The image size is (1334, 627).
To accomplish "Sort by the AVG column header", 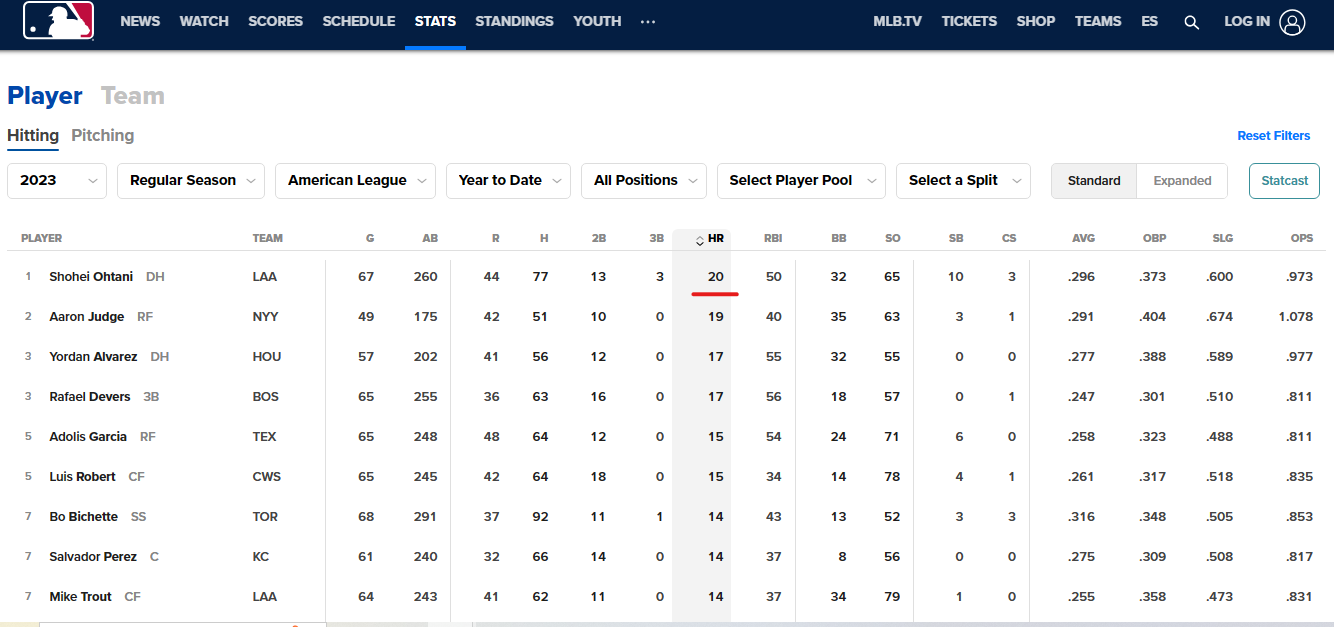I will [x=1083, y=239].
